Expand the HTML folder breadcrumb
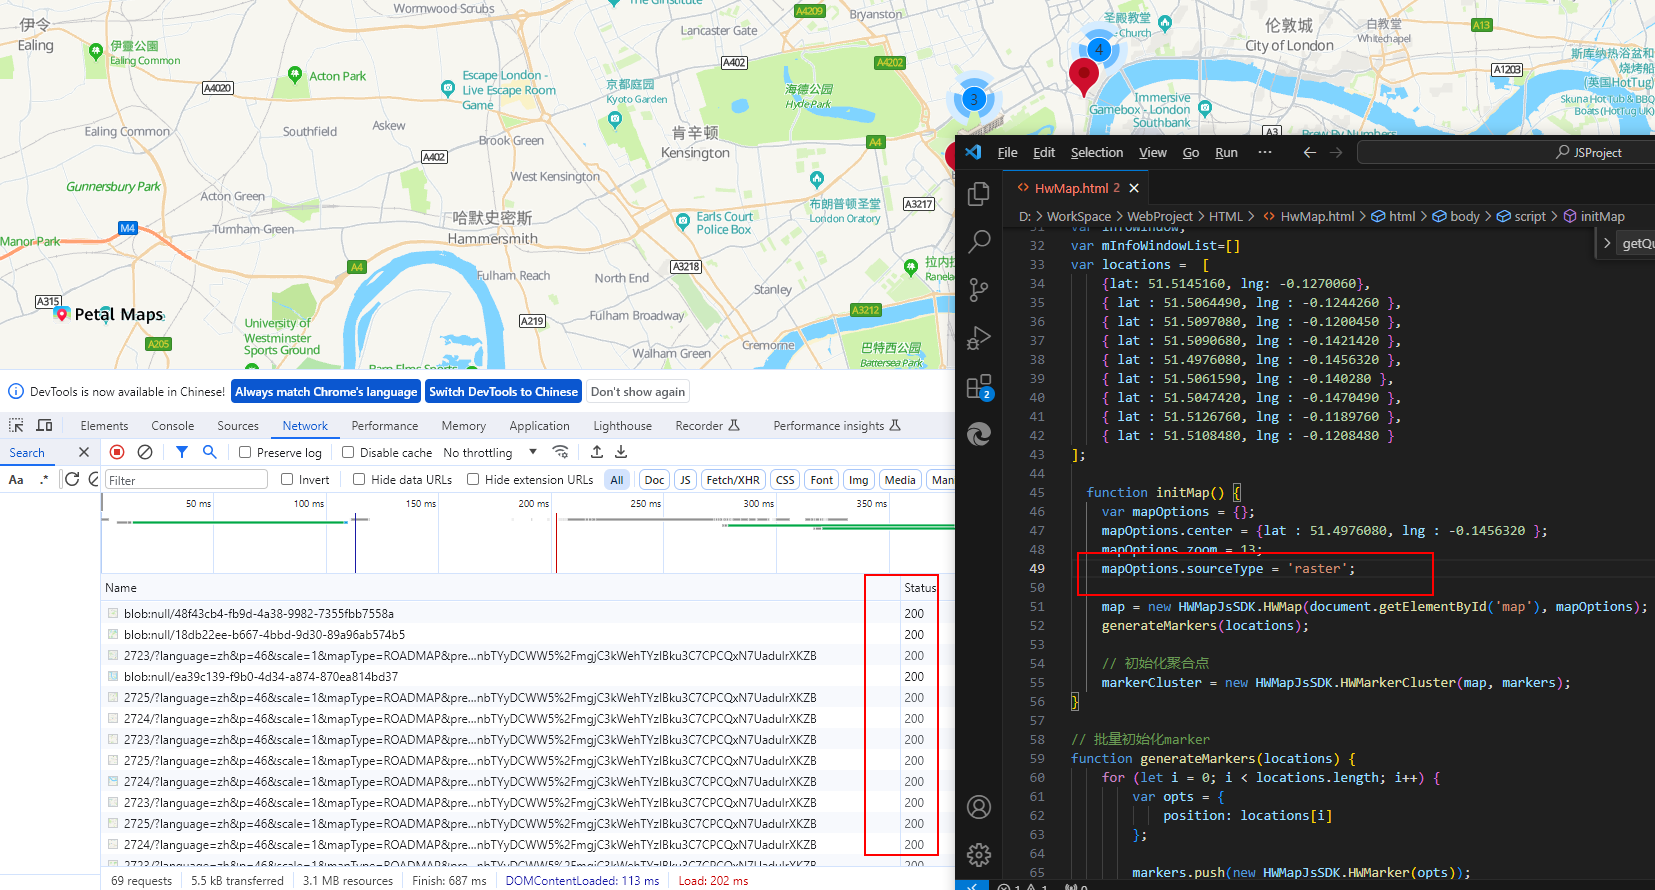 tap(1226, 216)
